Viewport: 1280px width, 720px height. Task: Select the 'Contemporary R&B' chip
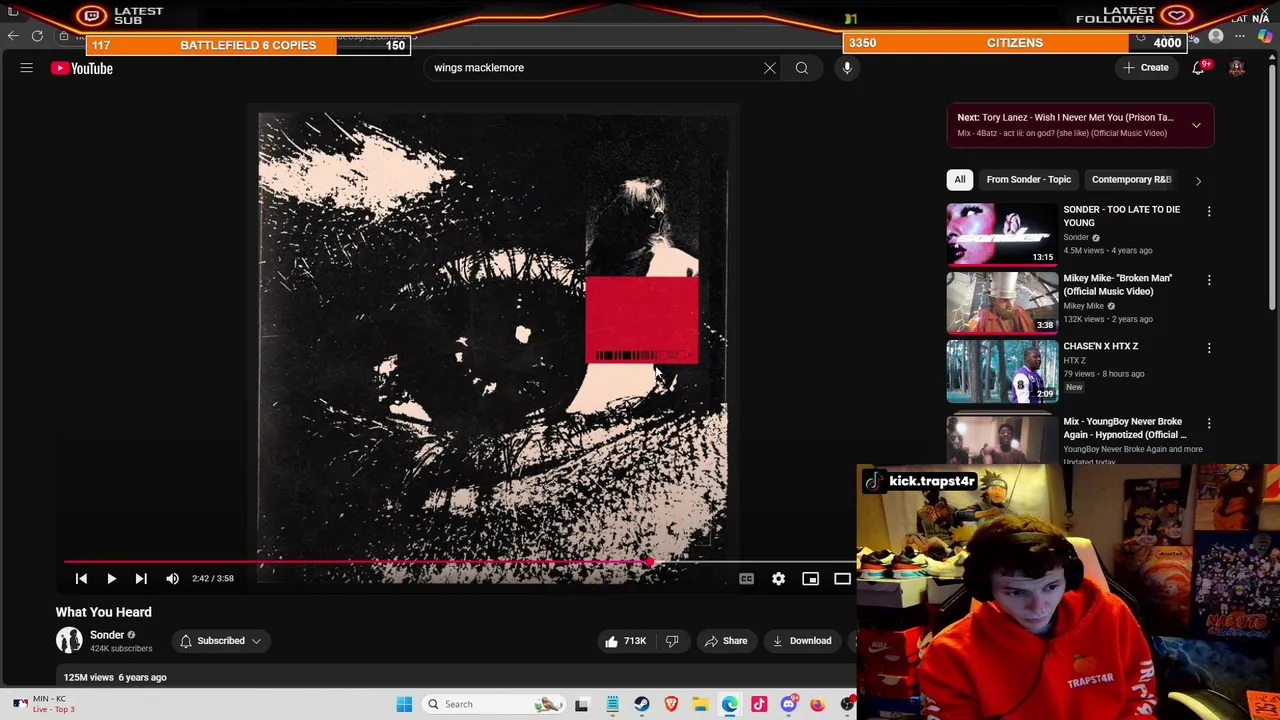click(x=1131, y=180)
